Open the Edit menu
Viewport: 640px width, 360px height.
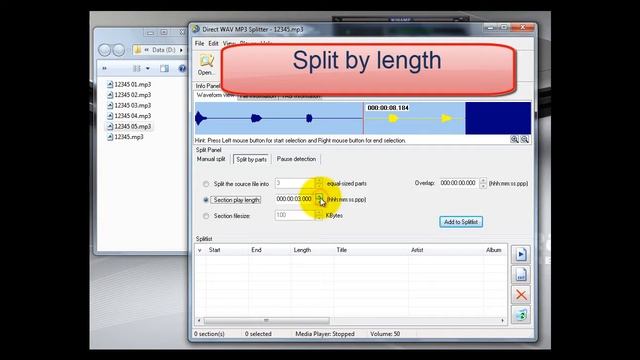pyautogui.click(x=213, y=43)
